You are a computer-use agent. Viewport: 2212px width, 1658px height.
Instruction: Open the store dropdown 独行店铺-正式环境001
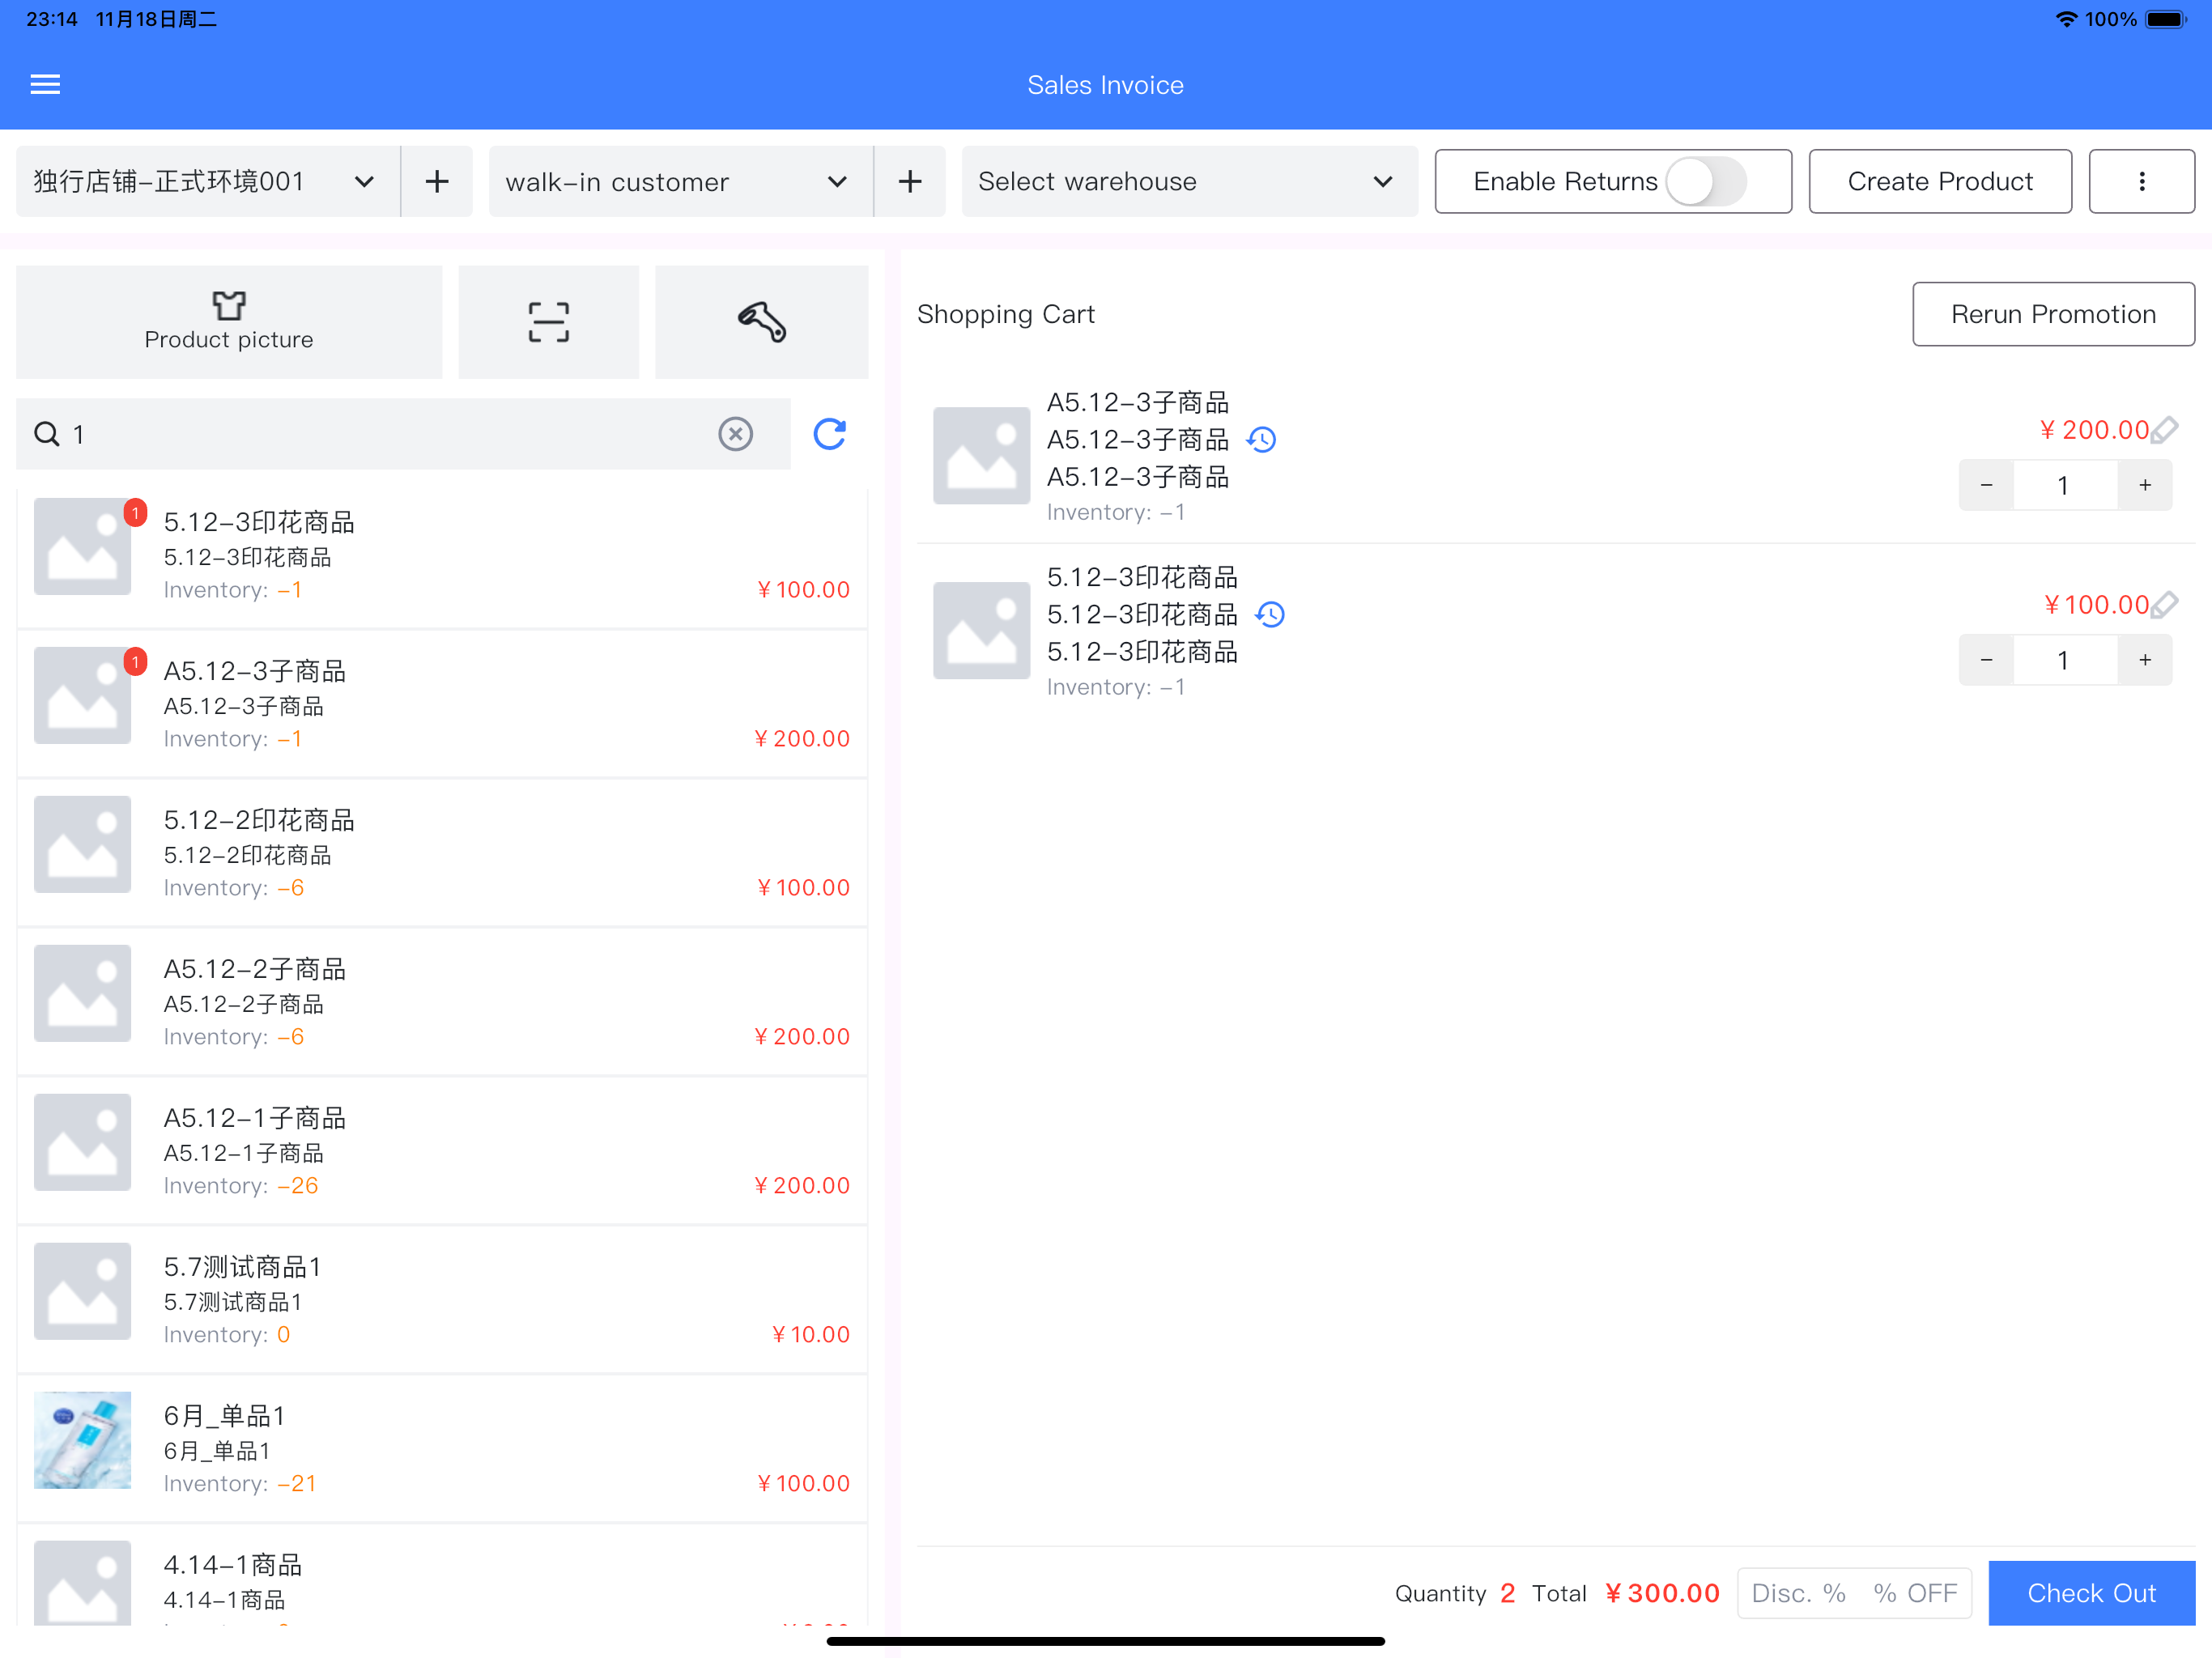pyautogui.click(x=208, y=182)
